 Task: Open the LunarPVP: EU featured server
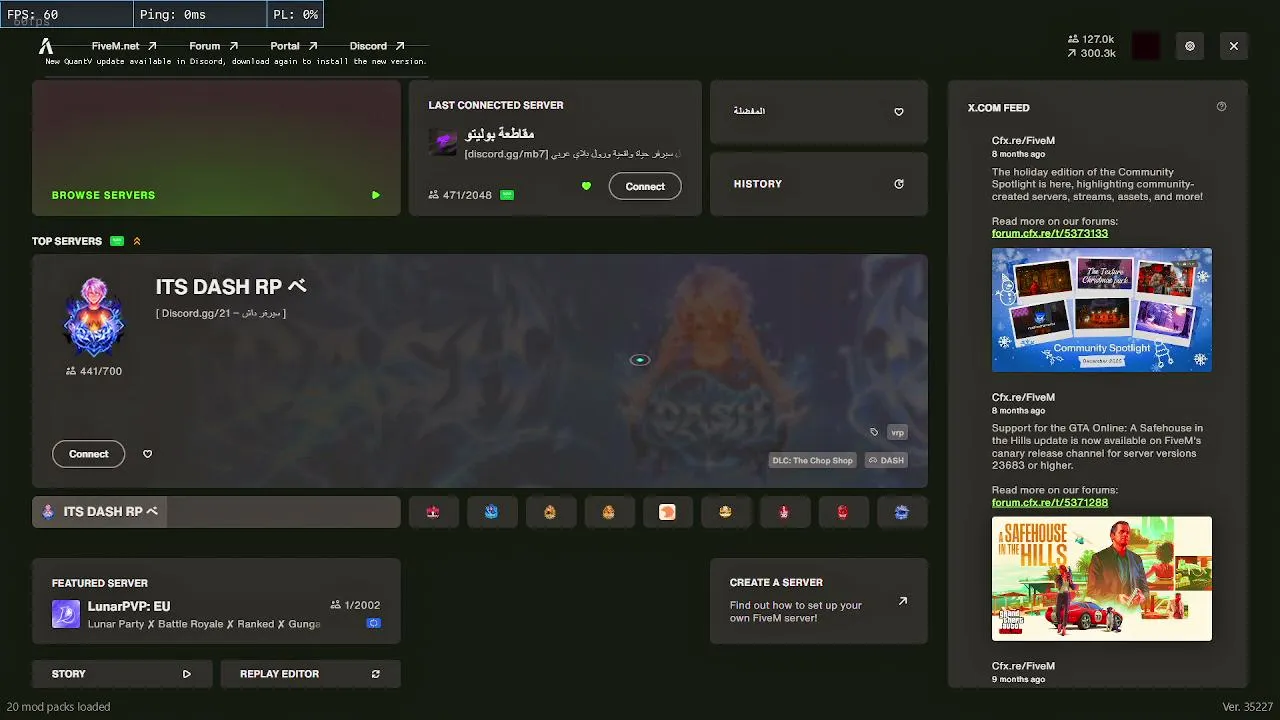[216, 601]
